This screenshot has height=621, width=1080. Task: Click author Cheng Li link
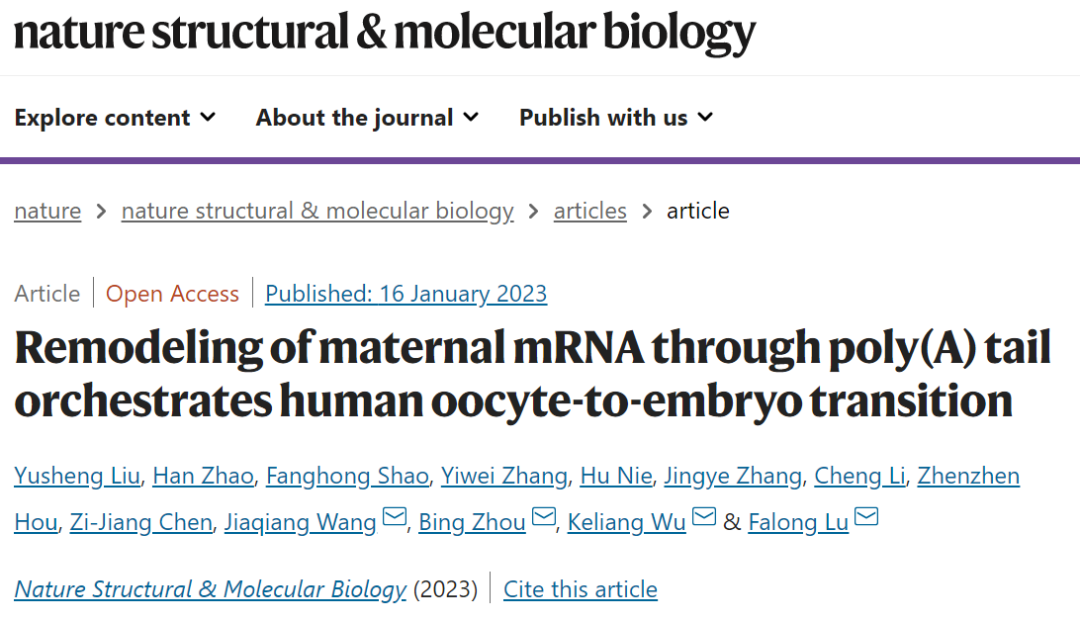(x=860, y=476)
